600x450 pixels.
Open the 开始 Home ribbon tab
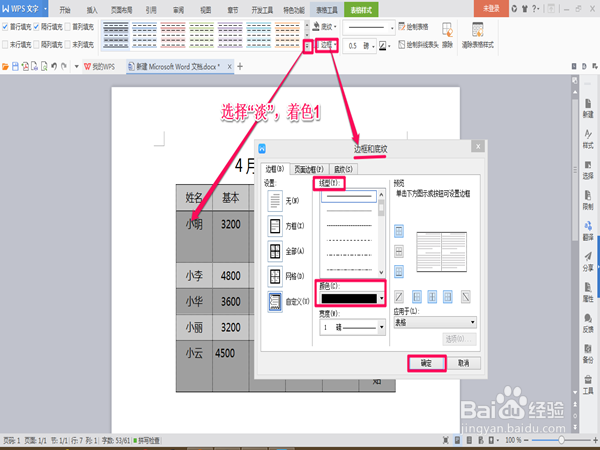pyautogui.click(x=65, y=10)
